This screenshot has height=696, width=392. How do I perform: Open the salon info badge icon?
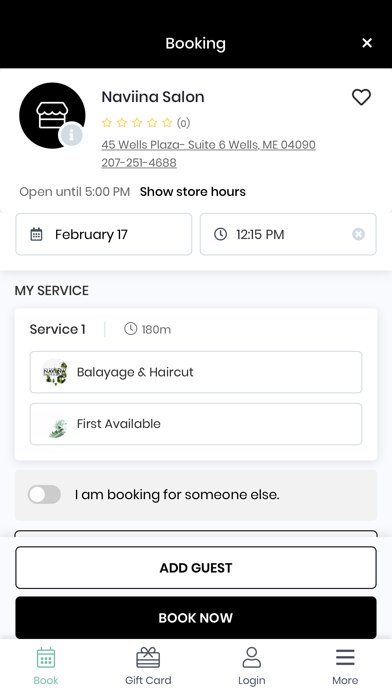click(71, 134)
